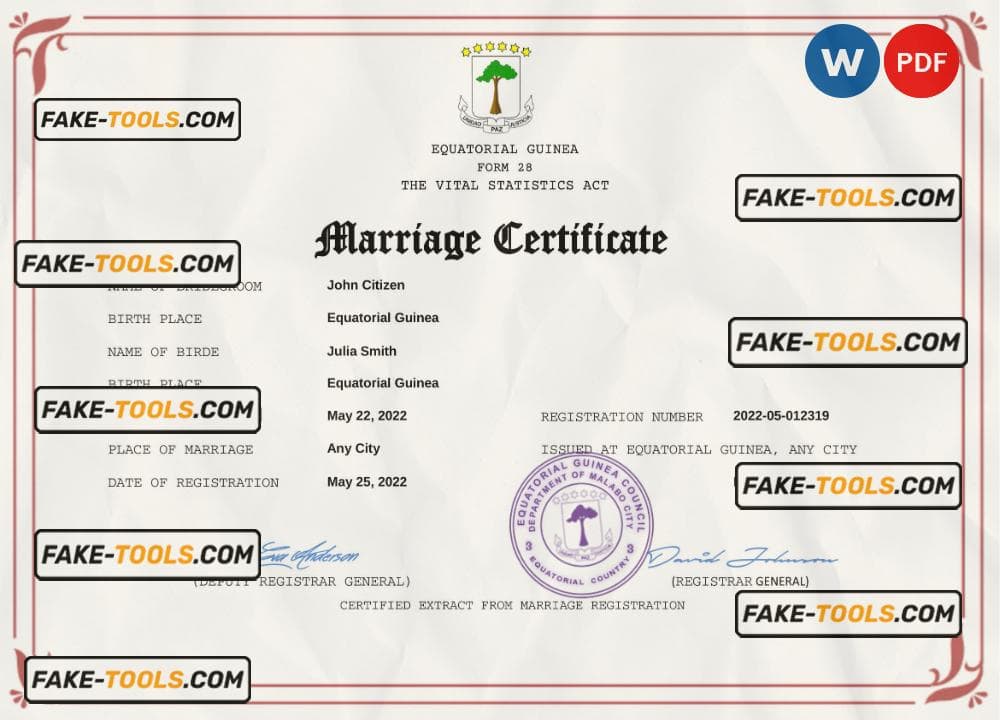1000x720 pixels.
Task: Click the coat of arms emblem
Action: click(495, 87)
